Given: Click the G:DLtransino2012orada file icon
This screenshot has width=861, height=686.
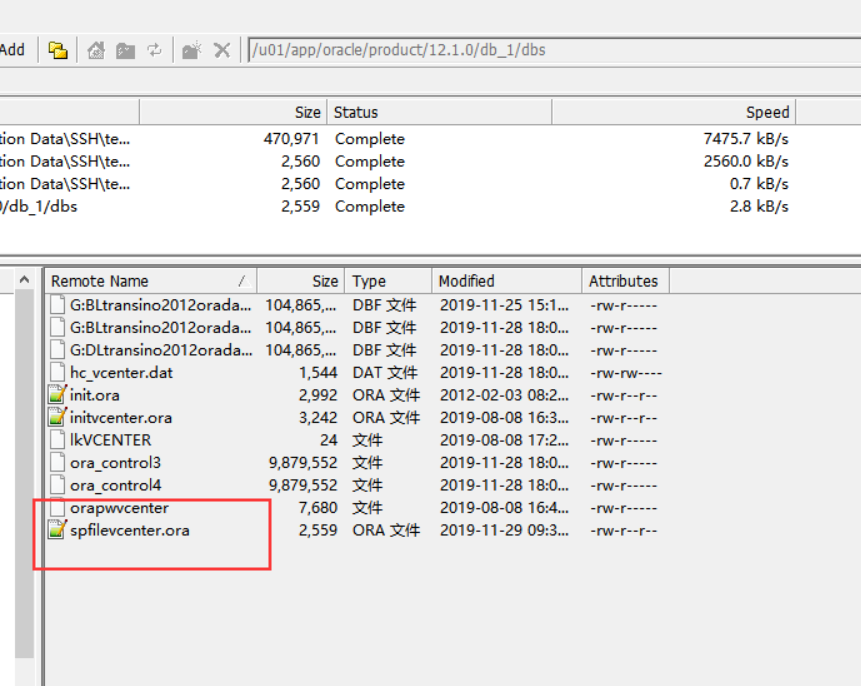Looking at the screenshot, I should [57, 350].
